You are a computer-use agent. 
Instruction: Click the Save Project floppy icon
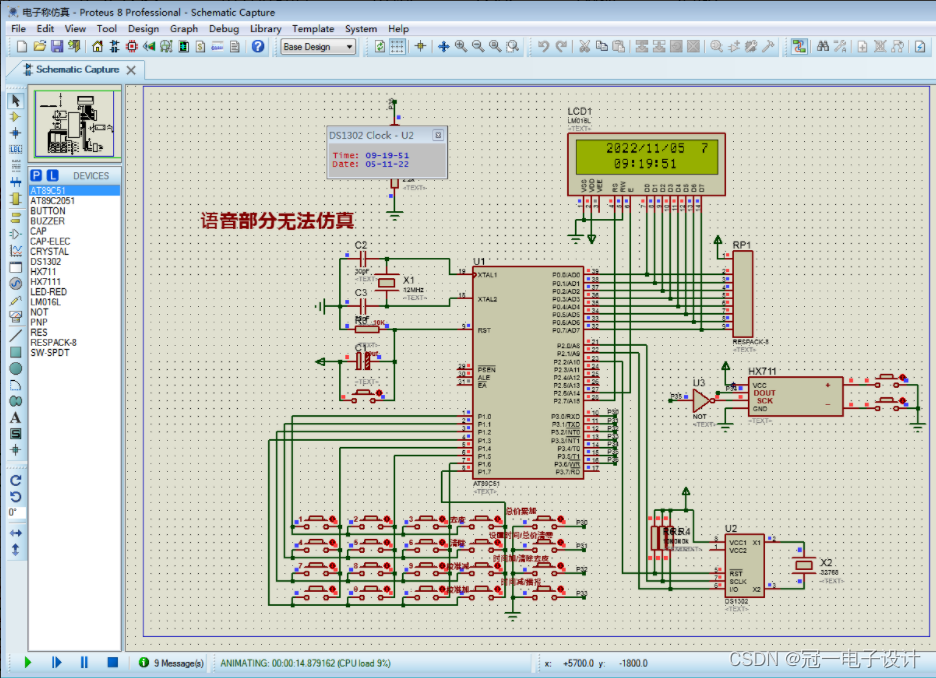(x=57, y=46)
